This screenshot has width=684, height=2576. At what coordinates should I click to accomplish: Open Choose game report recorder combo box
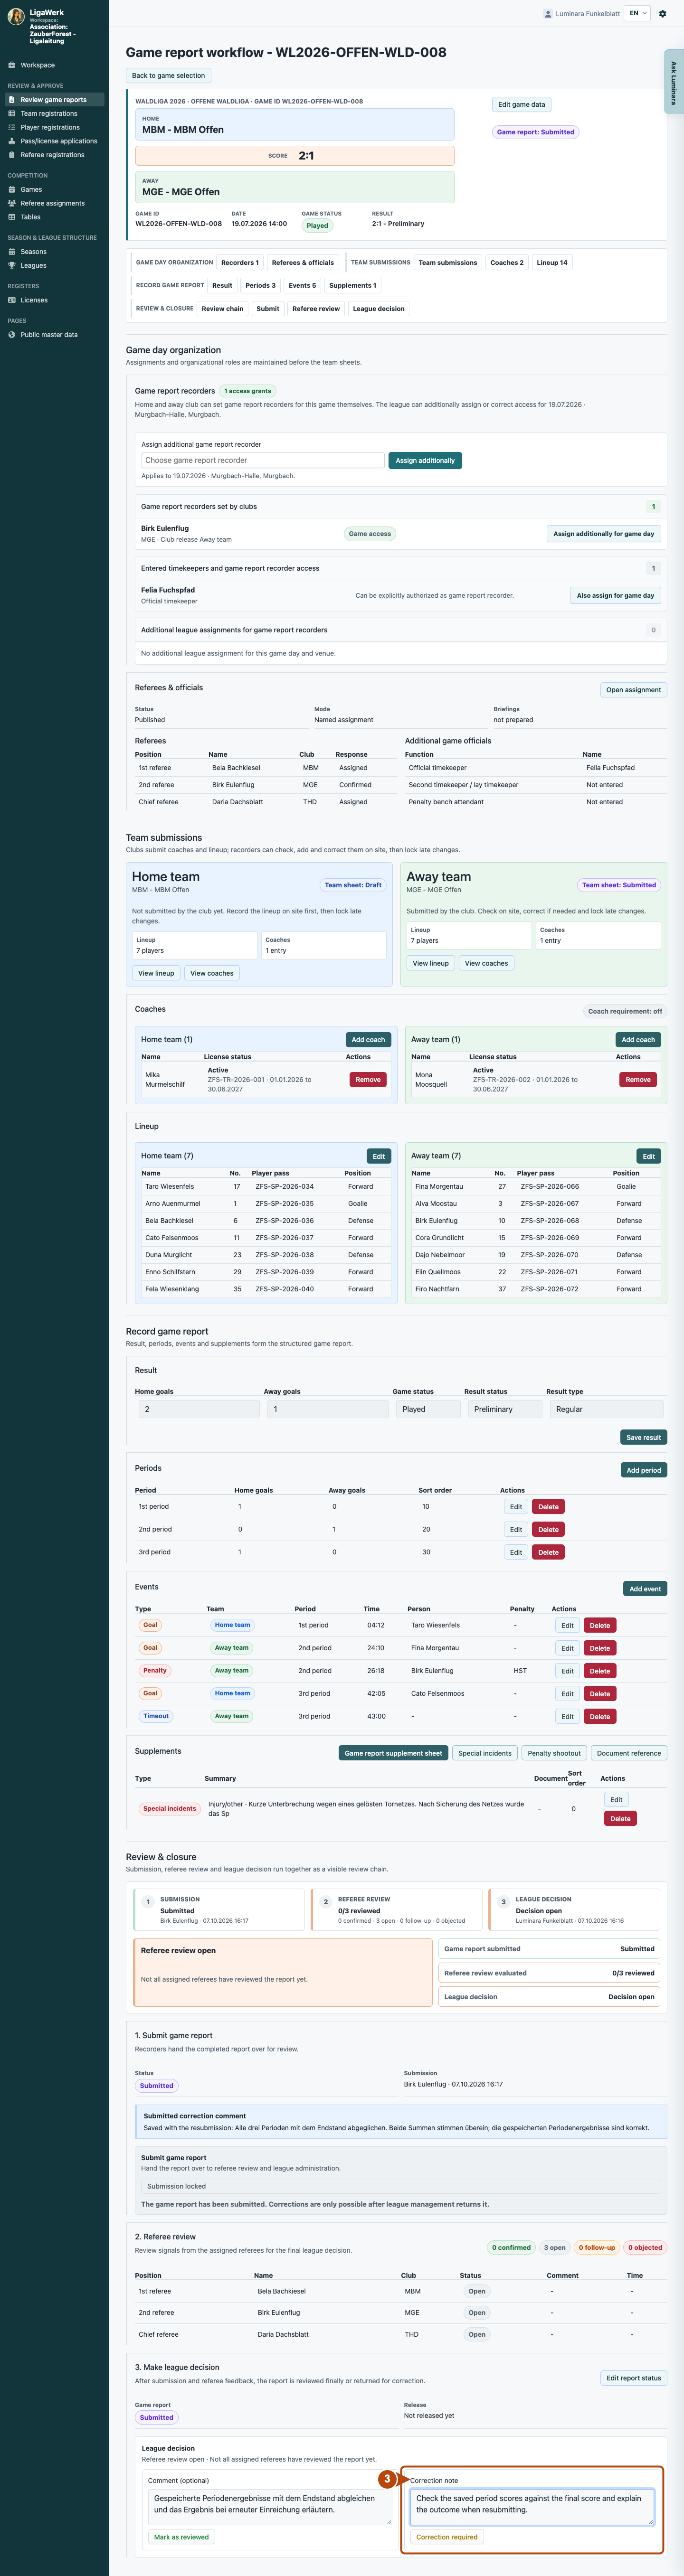pyautogui.click(x=263, y=460)
